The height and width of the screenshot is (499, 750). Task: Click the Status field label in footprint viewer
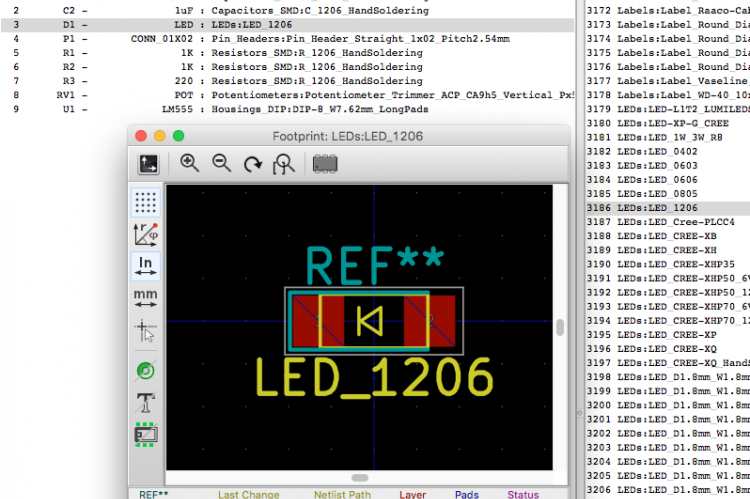click(x=523, y=494)
